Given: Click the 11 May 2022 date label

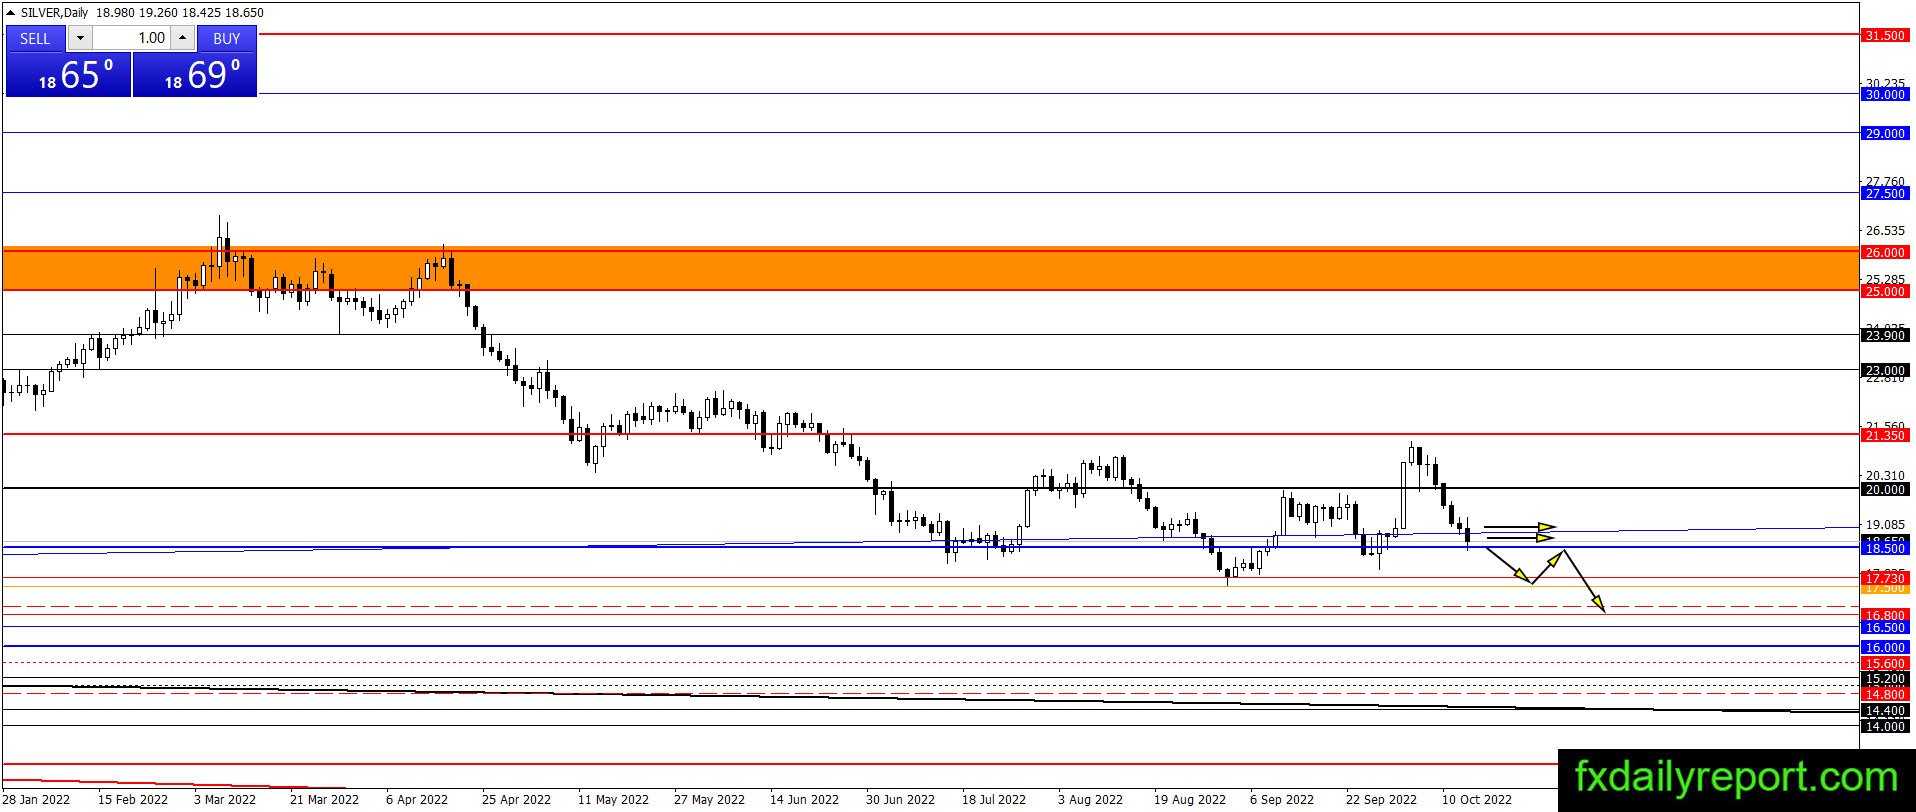Looking at the screenshot, I should [x=613, y=799].
